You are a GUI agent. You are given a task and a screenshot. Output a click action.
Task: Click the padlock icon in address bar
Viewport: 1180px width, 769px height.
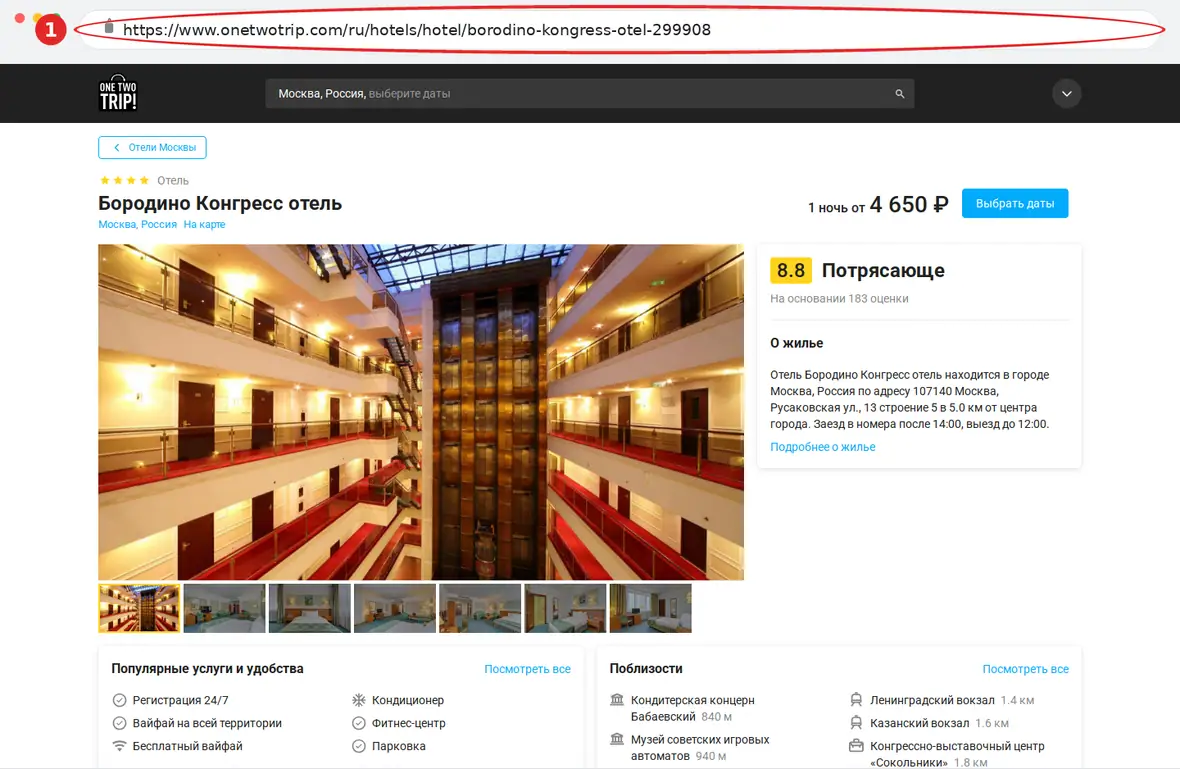click(109, 27)
